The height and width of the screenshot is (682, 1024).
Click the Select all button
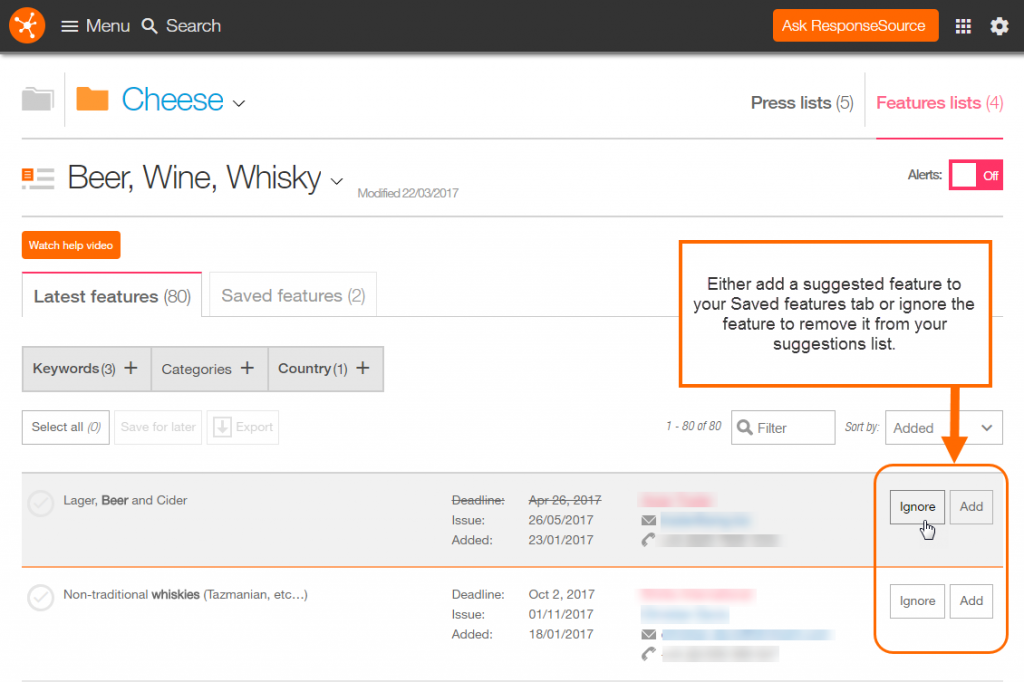click(66, 427)
